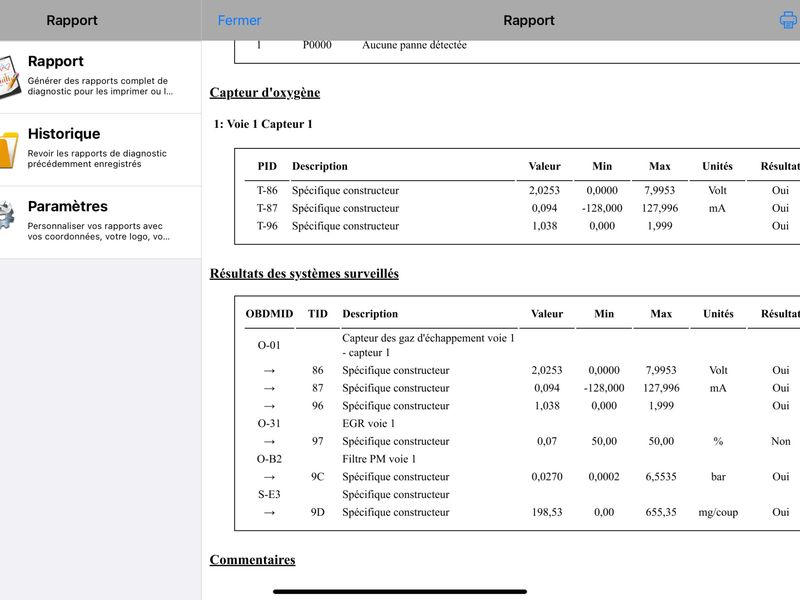Click Résultats des systèmes surveillés heading
This screenshot has width=800, height=600.
[304, 273]
